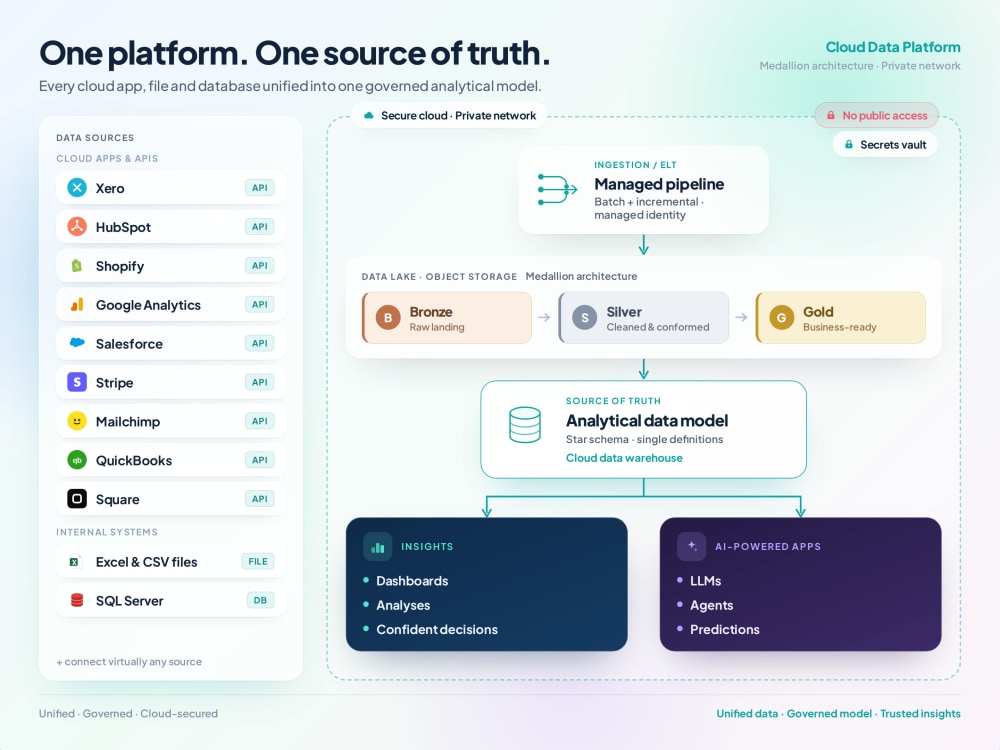The image size is (1000, 750).
Task: Click the HubSpot logo icon
Action: pyautogui.click(x=77, y=226)
